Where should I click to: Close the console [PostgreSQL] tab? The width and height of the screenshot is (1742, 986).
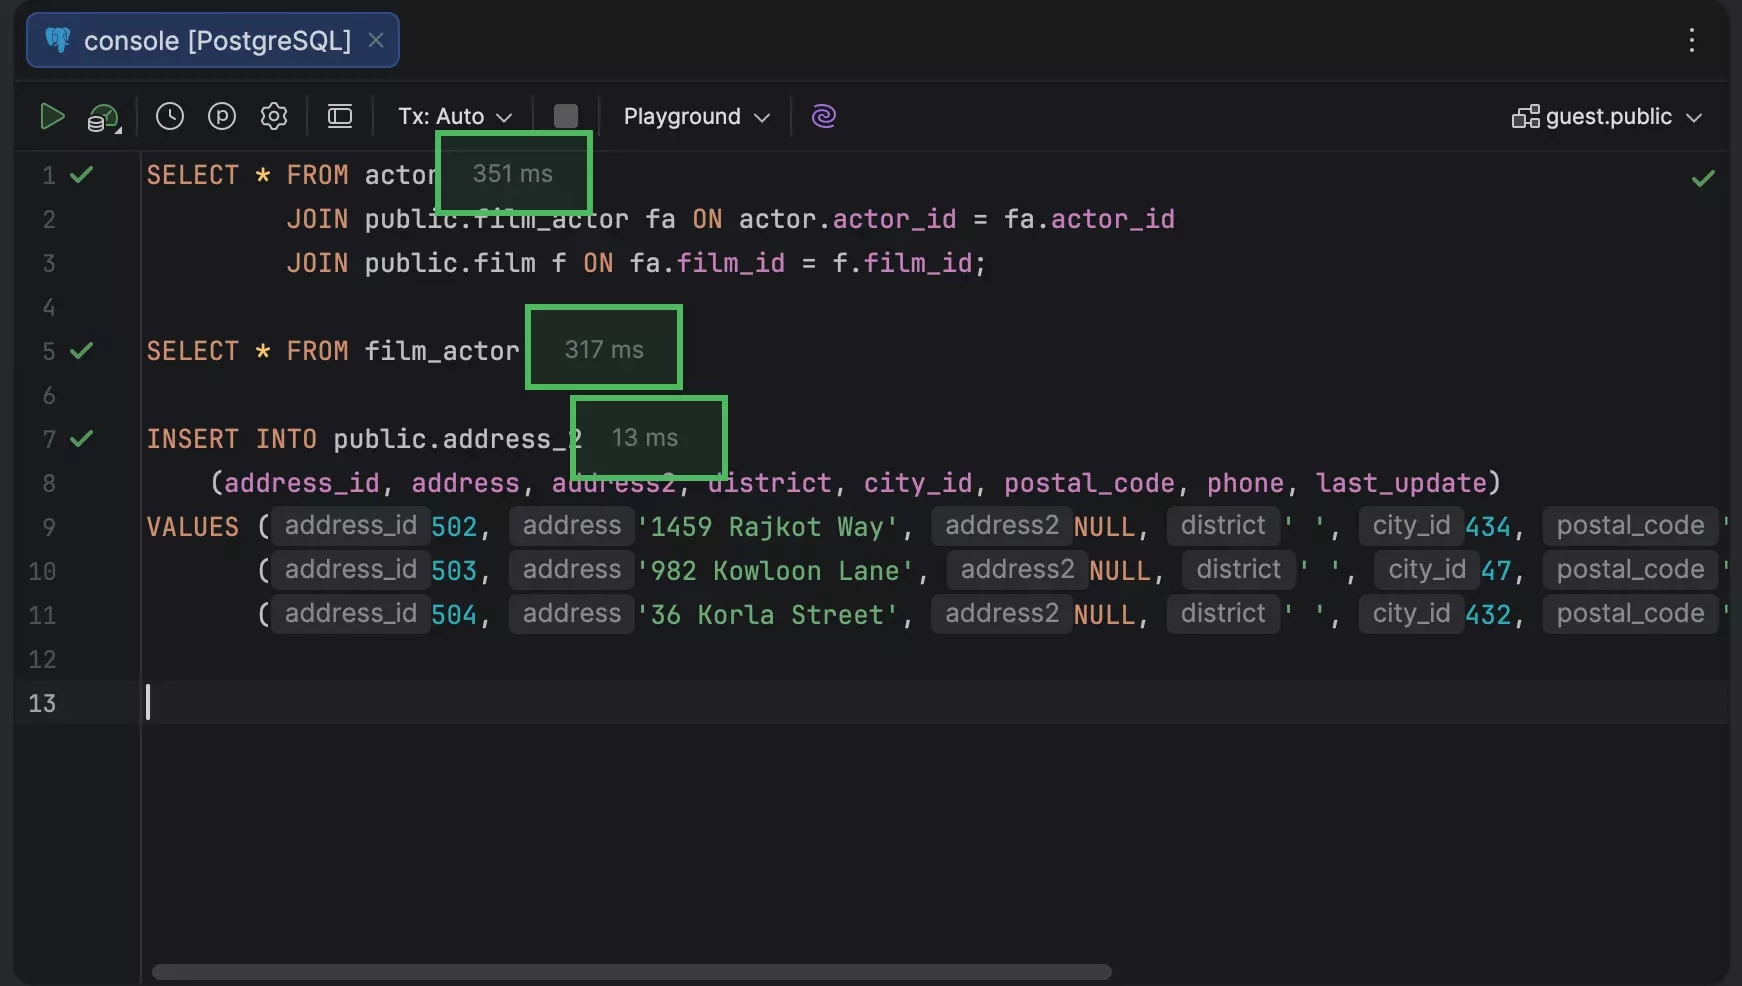[x=376, y=40]
